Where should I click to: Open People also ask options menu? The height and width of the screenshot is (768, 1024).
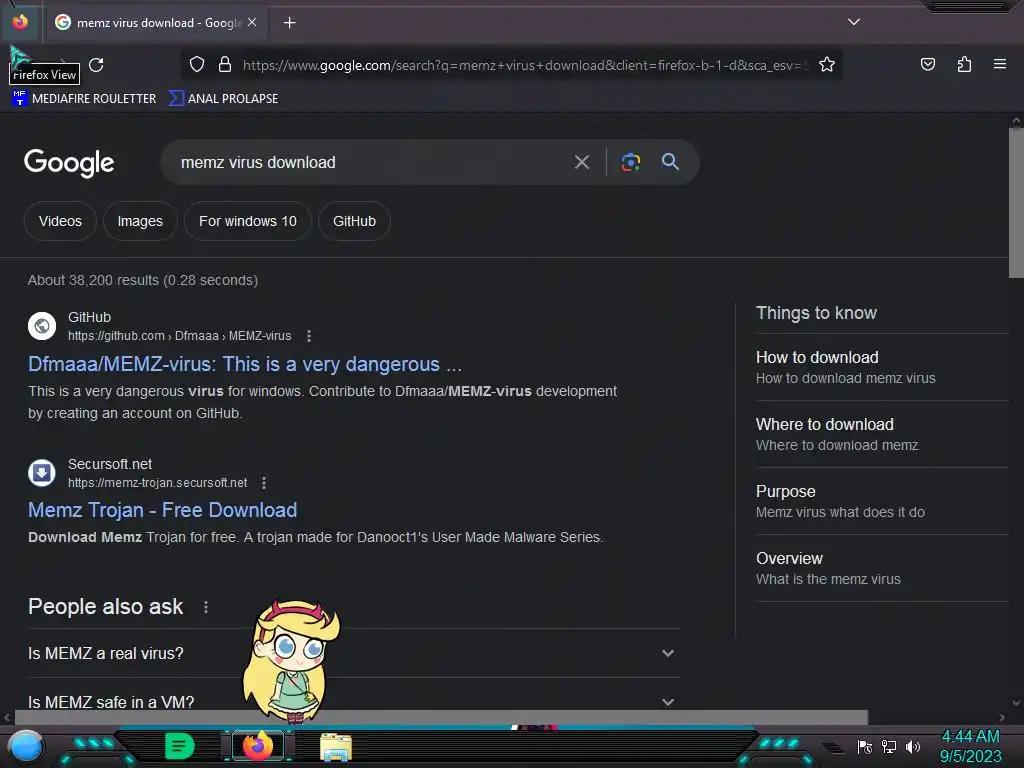click(206, 607)
